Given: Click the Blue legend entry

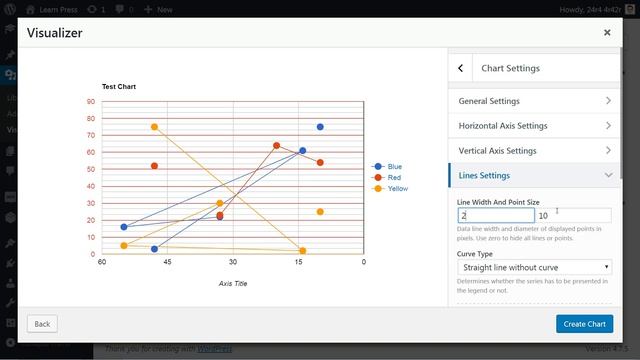Looking at the screenshot, I should (387, 167).
